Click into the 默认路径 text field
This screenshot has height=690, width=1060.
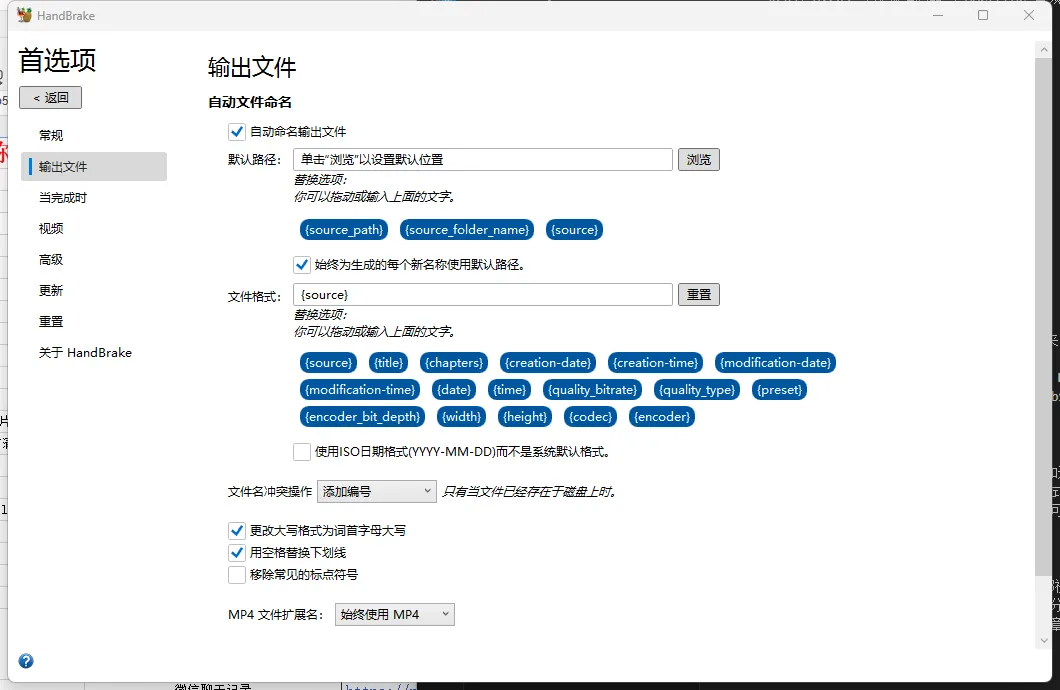click(x=483, y=159)
